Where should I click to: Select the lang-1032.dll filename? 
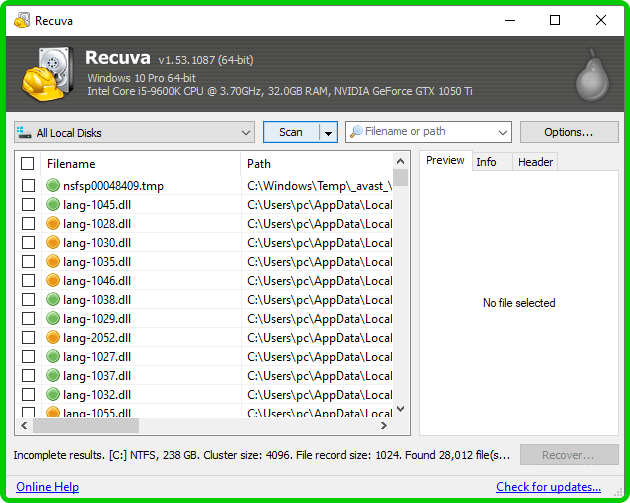point(97,395)
